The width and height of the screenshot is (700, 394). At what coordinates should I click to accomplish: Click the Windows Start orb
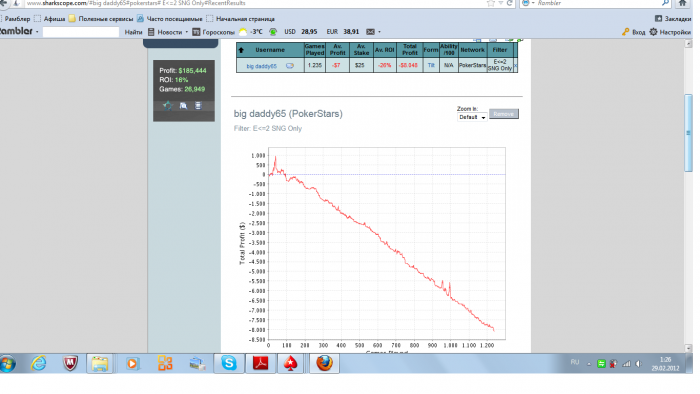8,363
